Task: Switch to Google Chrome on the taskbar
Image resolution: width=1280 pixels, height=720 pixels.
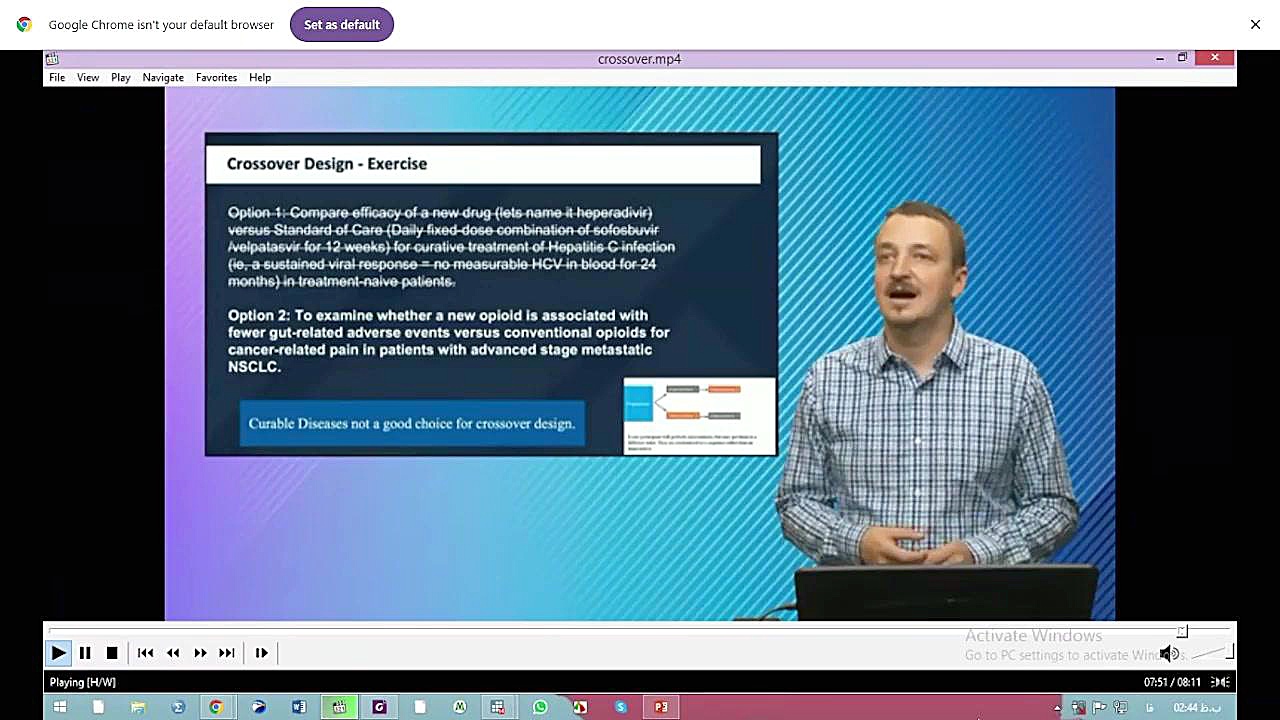Action: pos(216,707)
